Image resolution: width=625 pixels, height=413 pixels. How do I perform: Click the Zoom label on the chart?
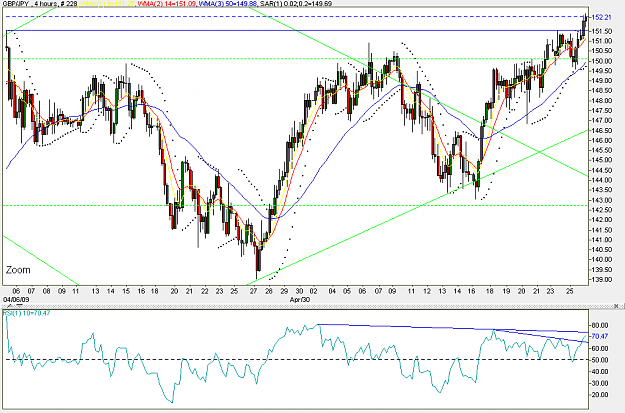tap(18, 270)
